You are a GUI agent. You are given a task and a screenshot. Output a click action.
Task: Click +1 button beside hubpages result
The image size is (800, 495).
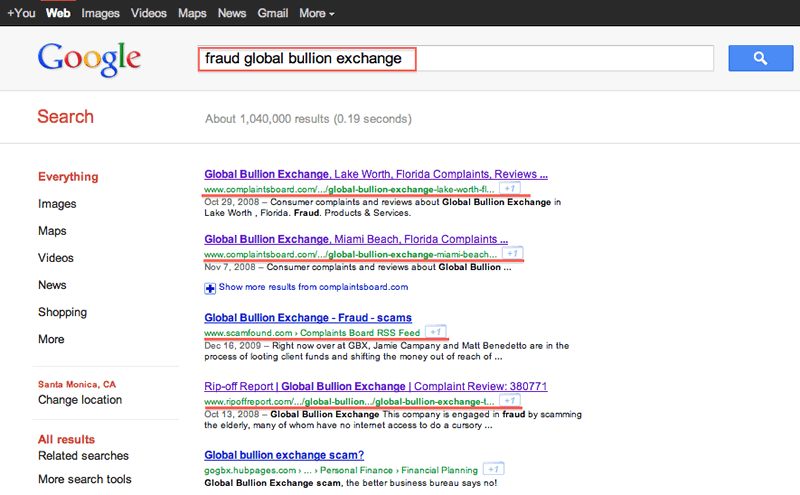[493, 468]
